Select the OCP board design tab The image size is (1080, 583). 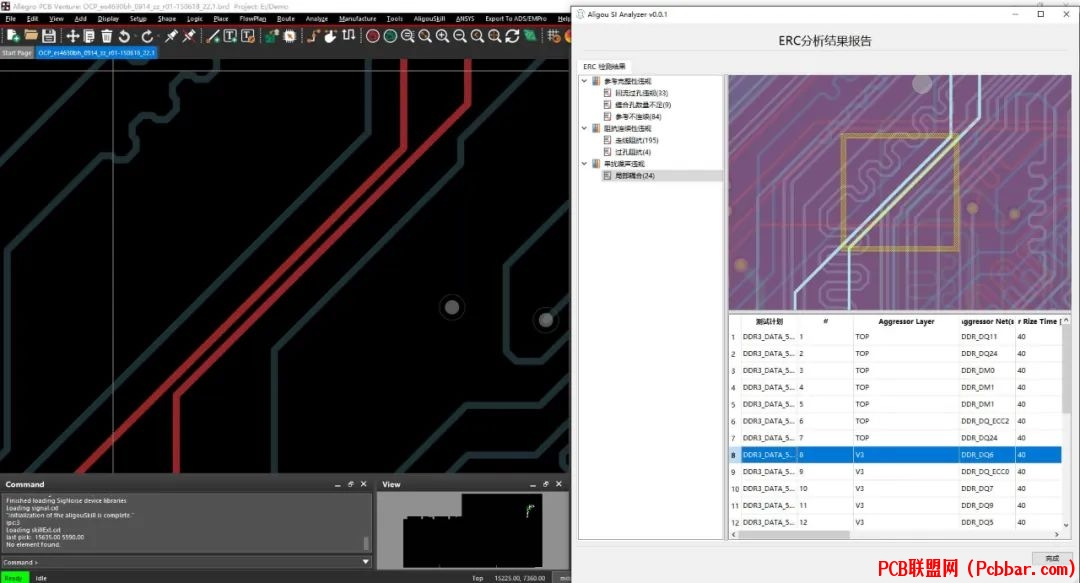point(96,53)
